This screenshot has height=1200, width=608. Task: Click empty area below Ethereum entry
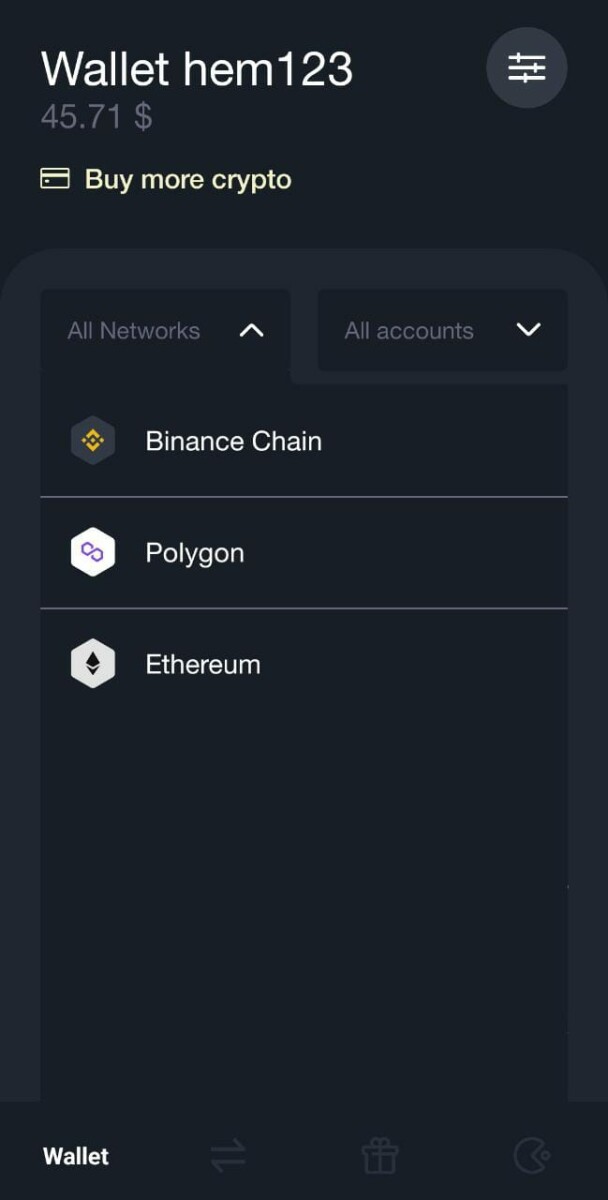point(304,900)
